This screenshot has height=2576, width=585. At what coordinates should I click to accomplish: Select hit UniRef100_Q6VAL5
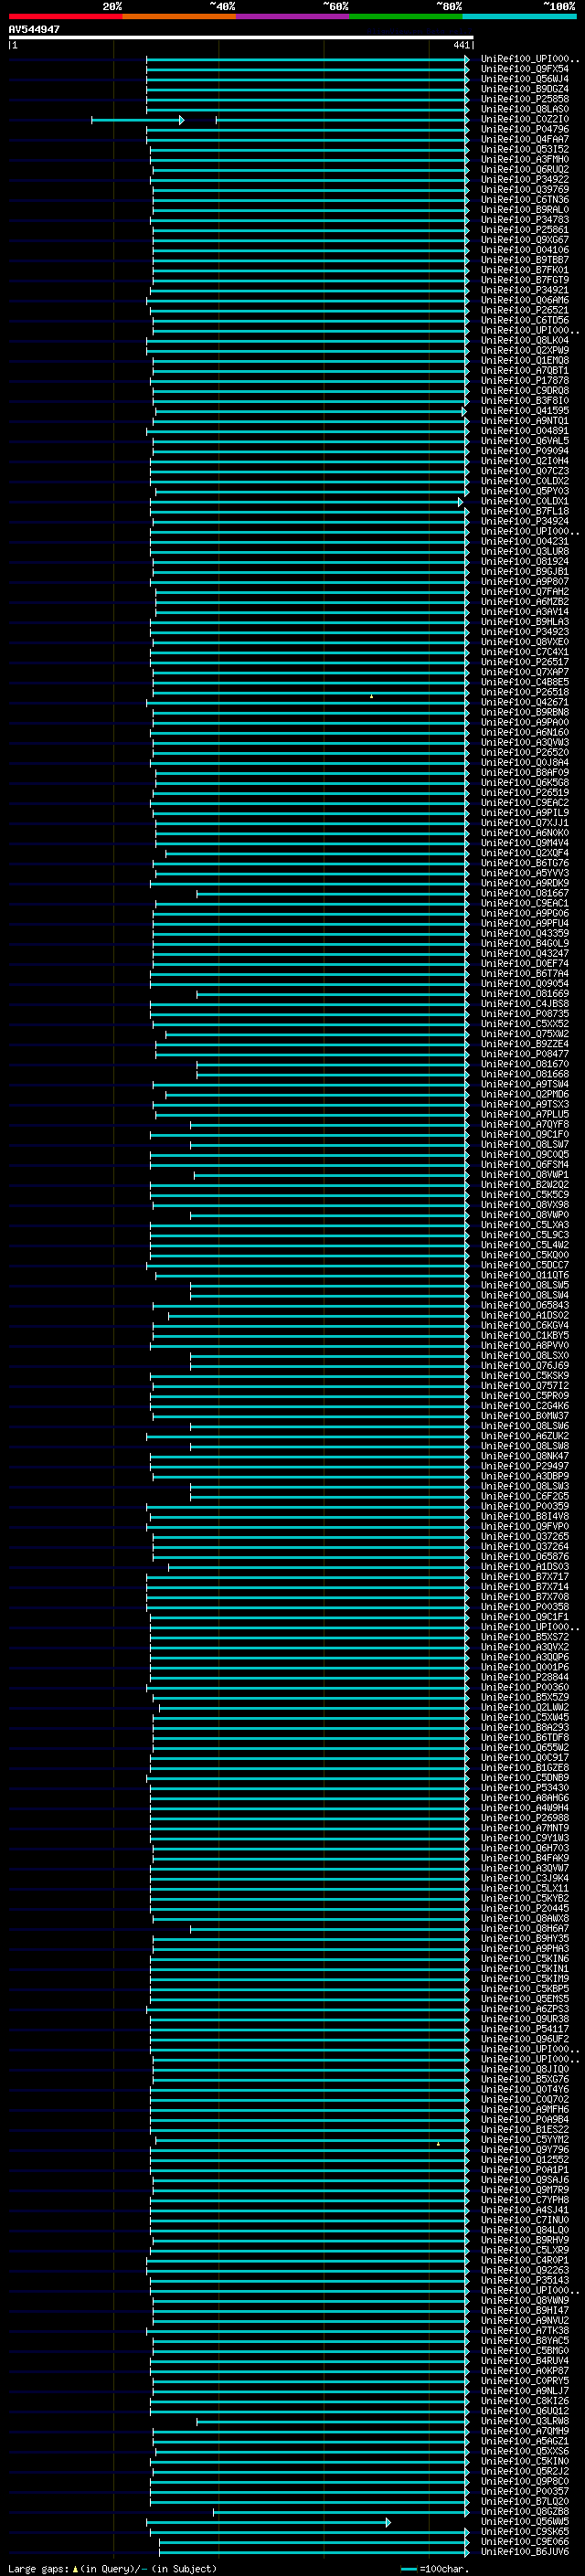pyautogui.click(x=525, y=440)
